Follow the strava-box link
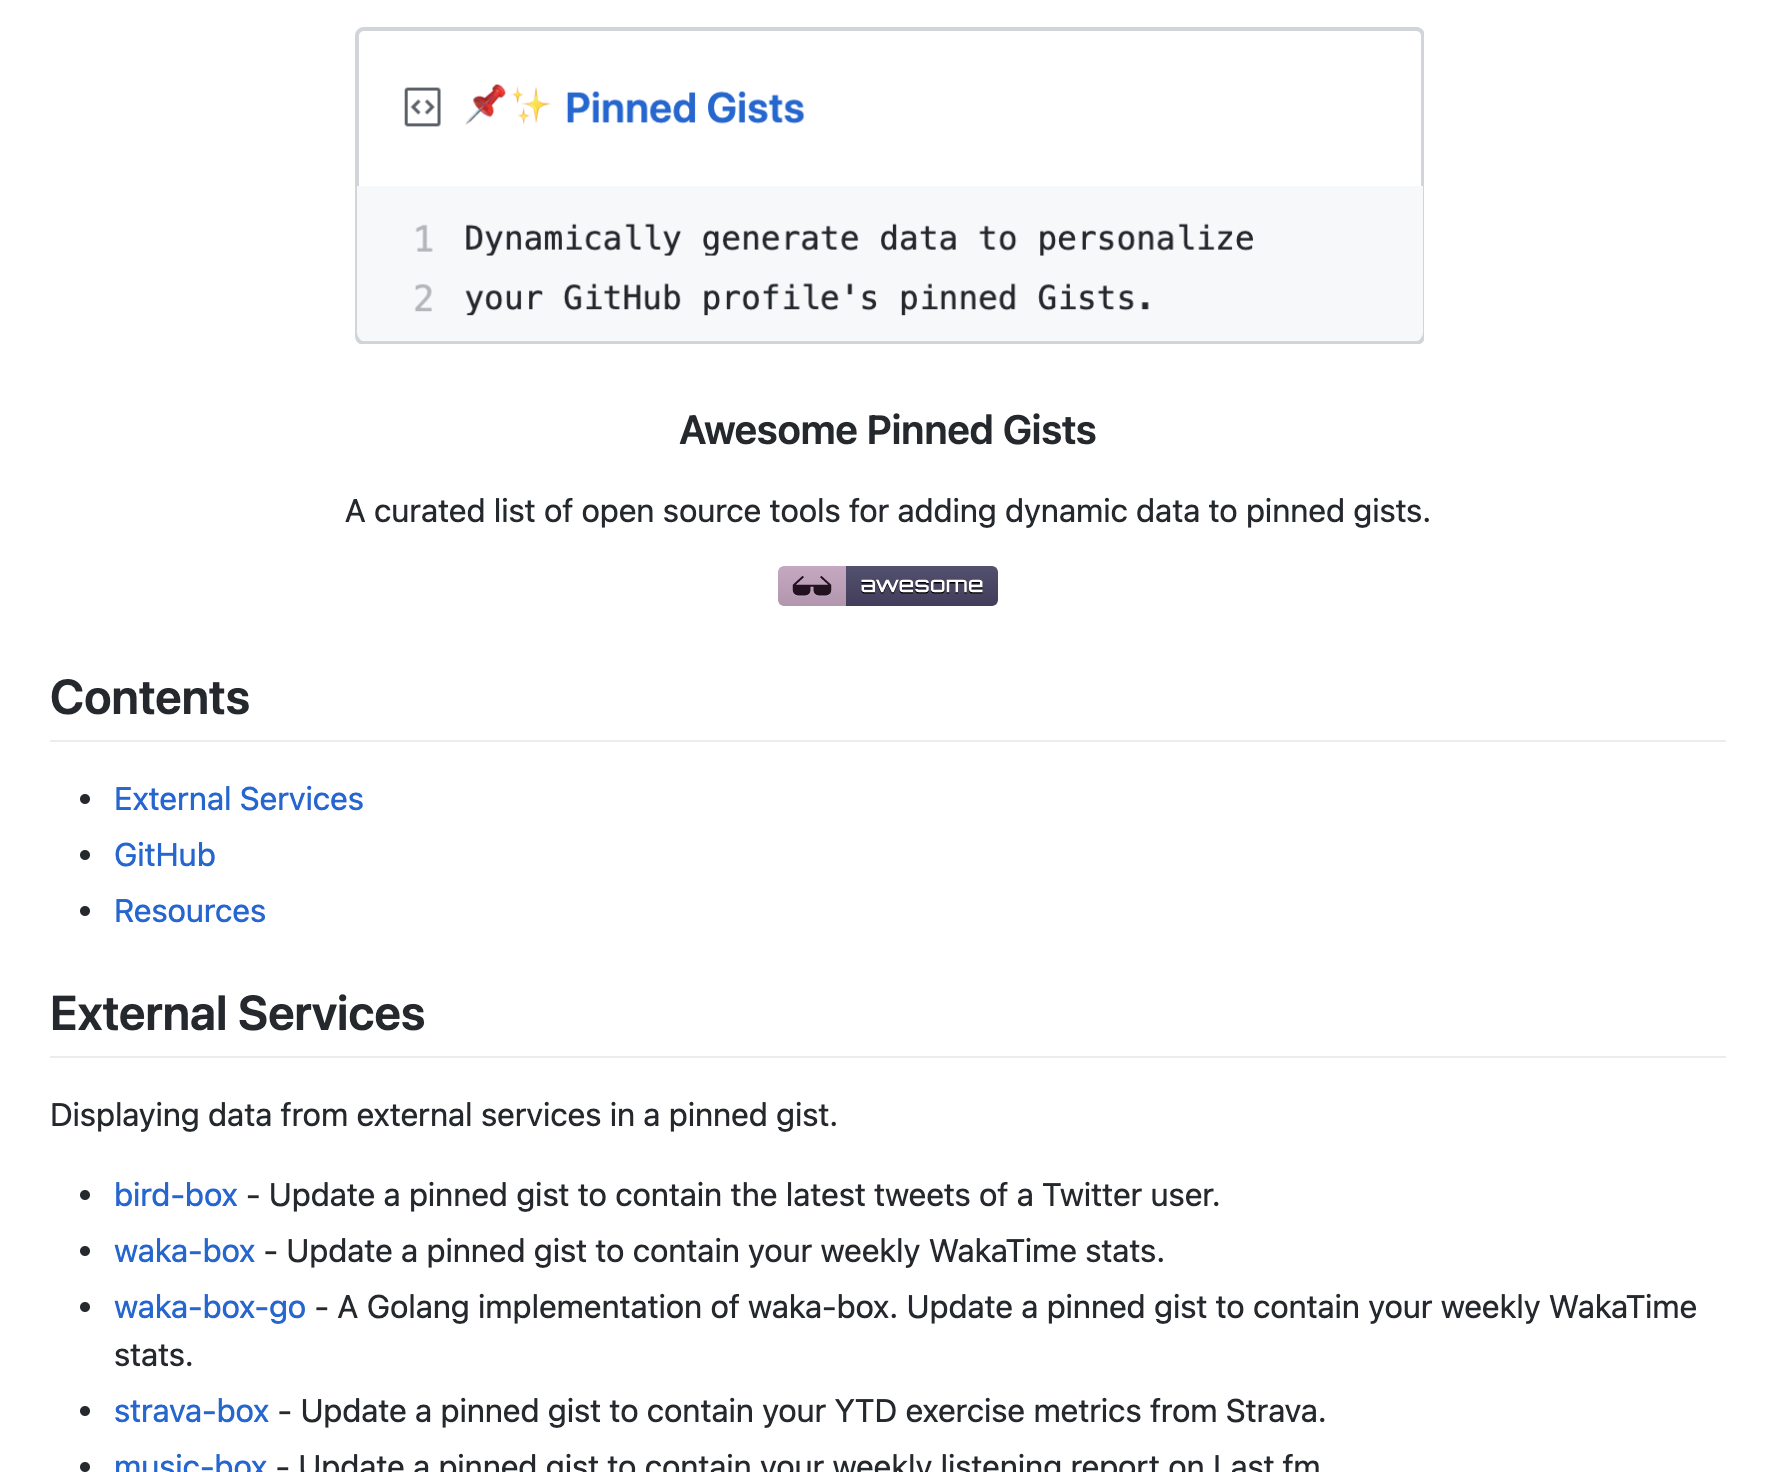This screenshot has width=1774, height=1472. (x=192, y=1411)
